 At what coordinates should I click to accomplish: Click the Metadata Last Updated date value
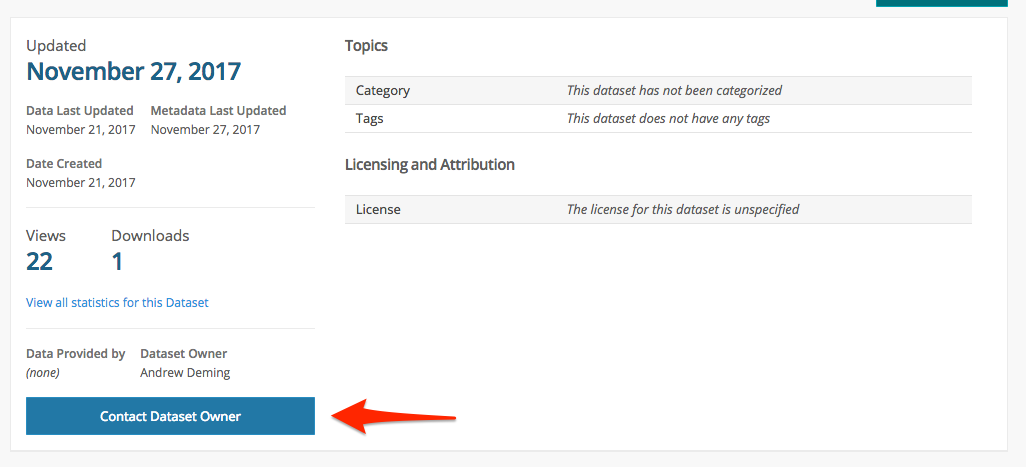point(205,130)
